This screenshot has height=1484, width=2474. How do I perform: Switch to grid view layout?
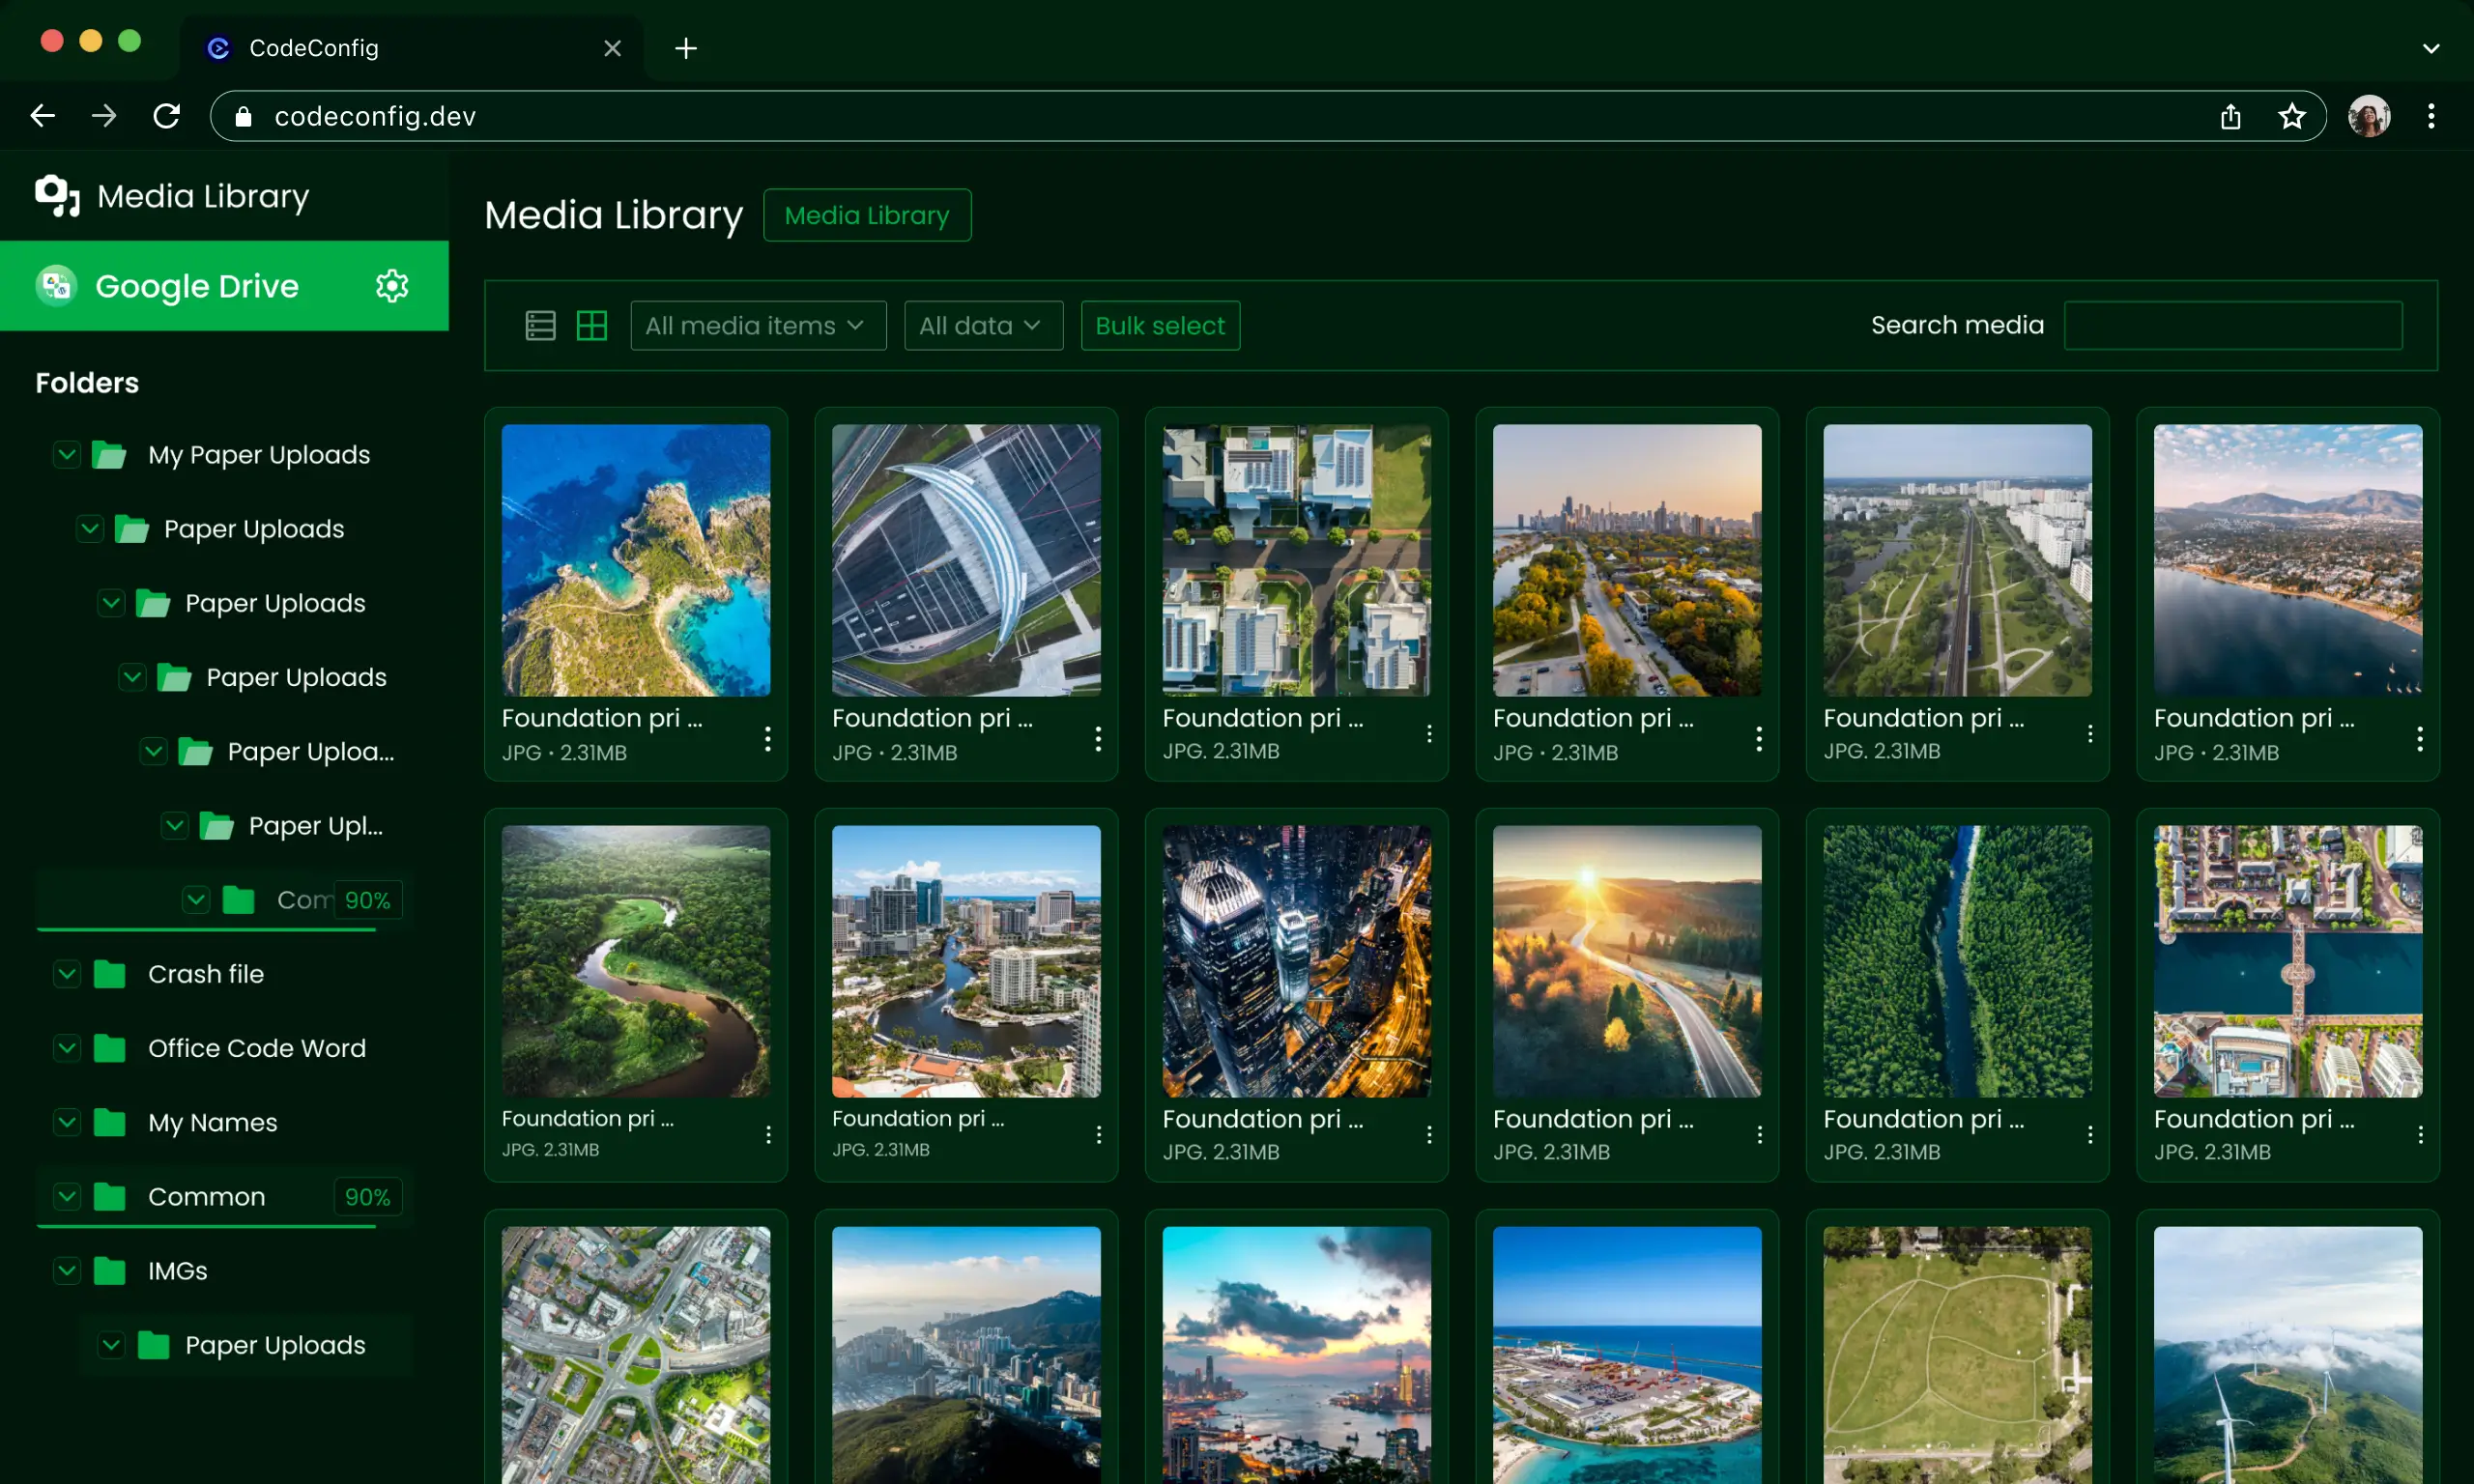(x=592, y=325)
